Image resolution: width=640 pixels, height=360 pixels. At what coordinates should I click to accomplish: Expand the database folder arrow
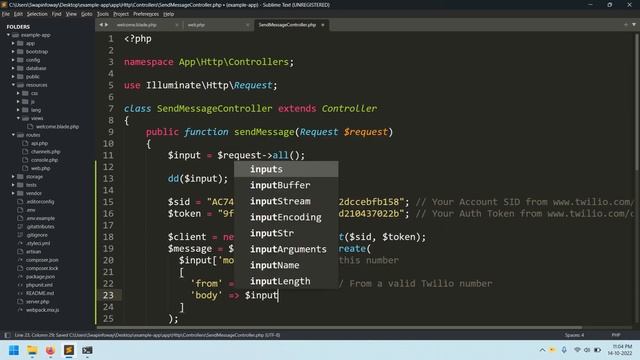[x=13, y=68]
